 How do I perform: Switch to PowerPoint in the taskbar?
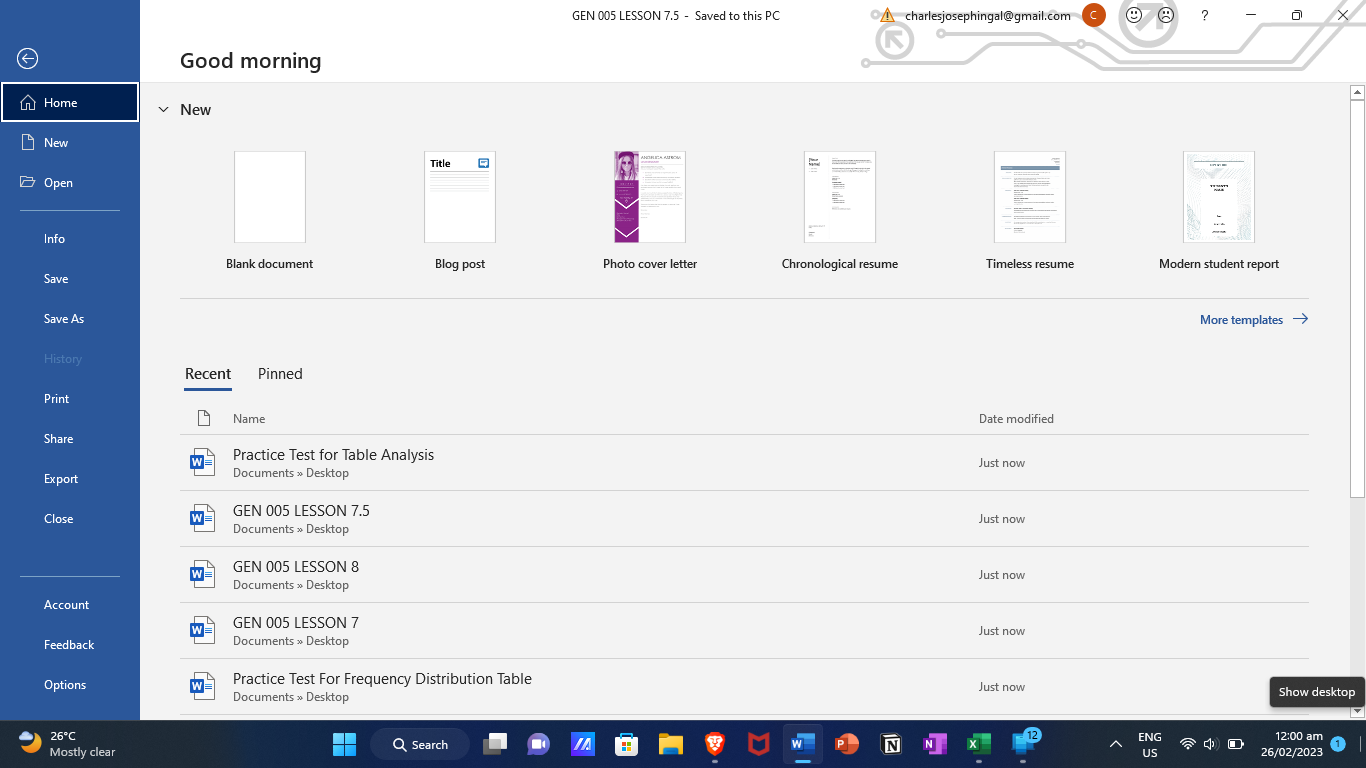point(847,744)
